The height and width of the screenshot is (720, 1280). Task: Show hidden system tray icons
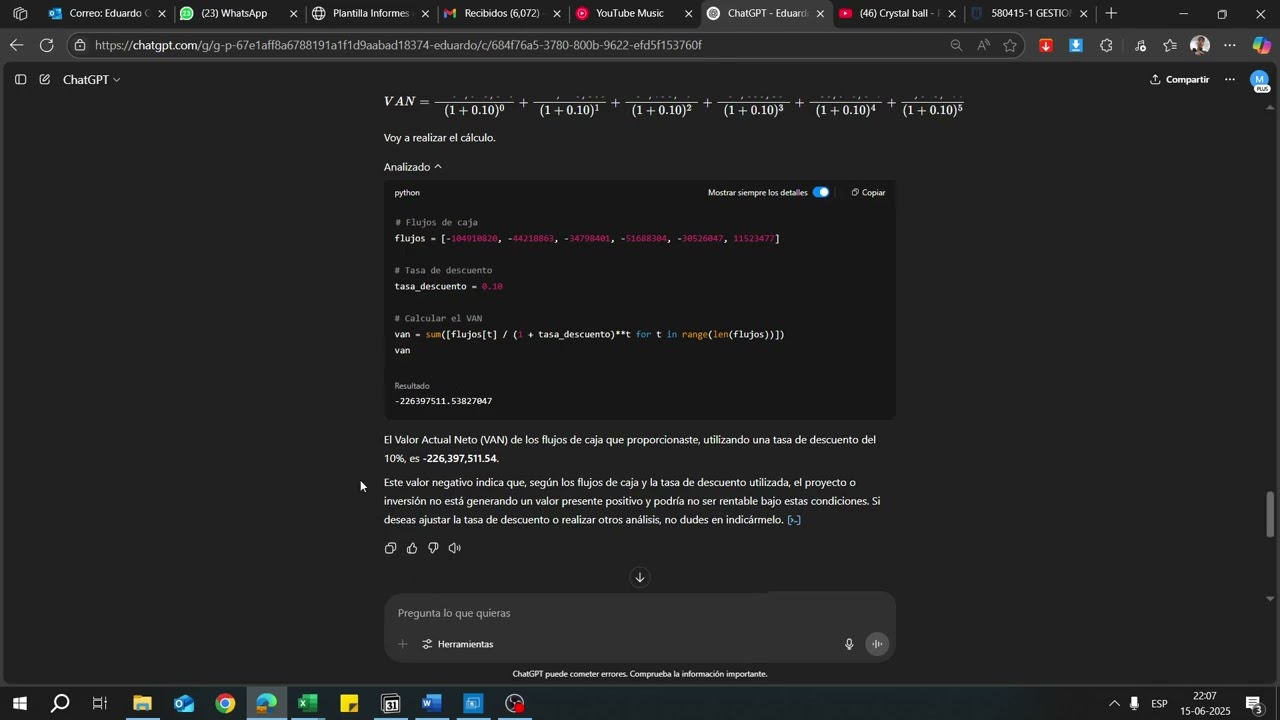[x=1114, y=704]
